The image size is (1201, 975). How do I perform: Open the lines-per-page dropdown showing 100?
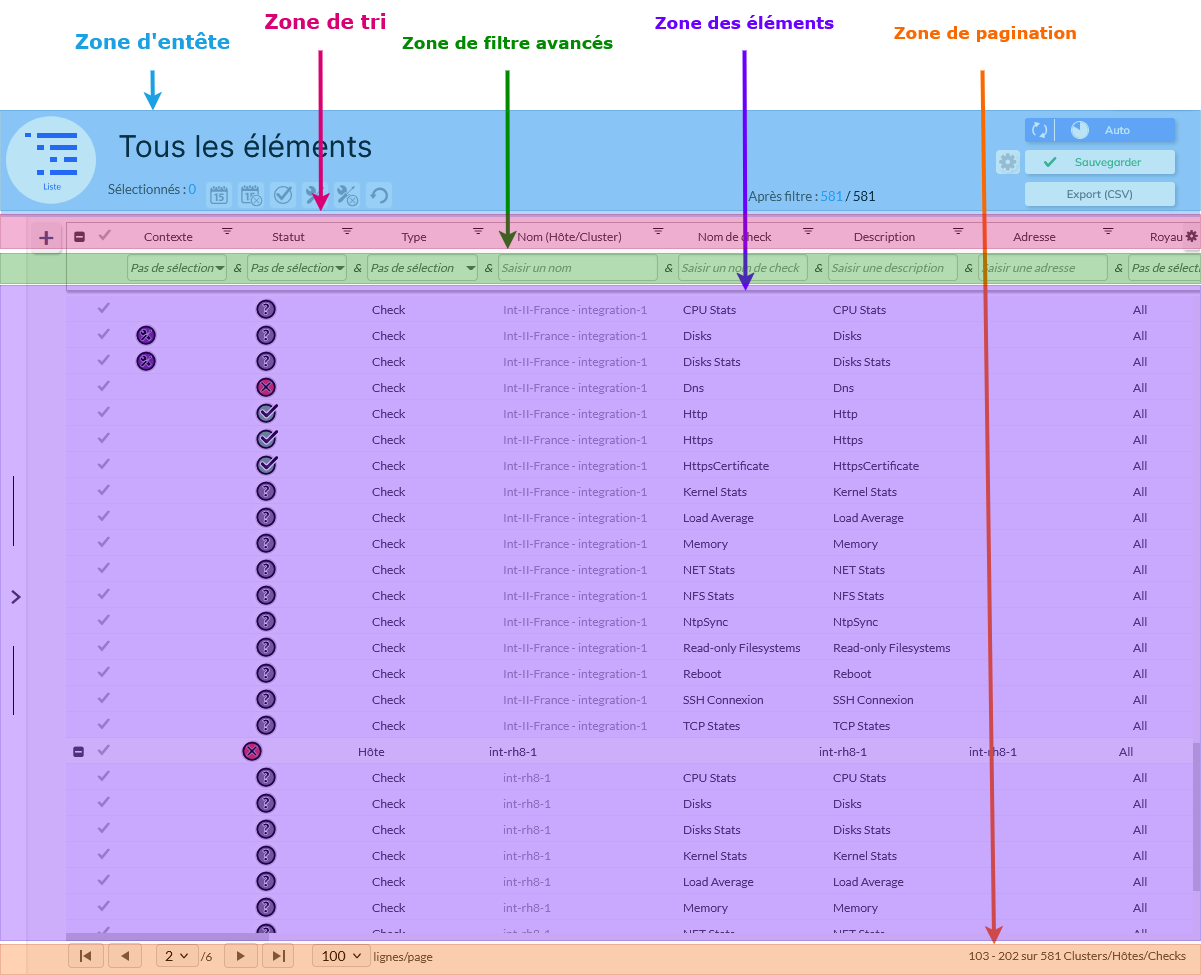pyautogui.click(x=341, y=956)
